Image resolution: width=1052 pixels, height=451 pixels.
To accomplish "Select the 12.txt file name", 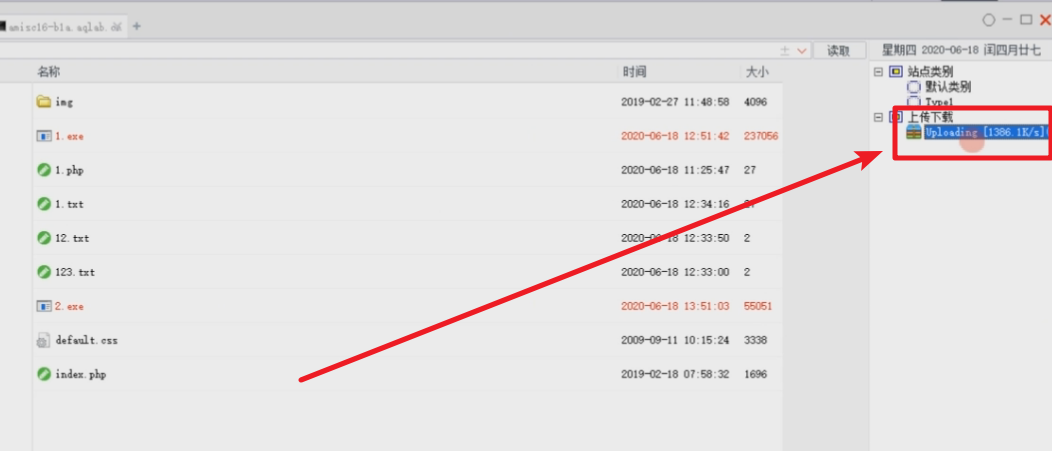I will tap(72, 238).
